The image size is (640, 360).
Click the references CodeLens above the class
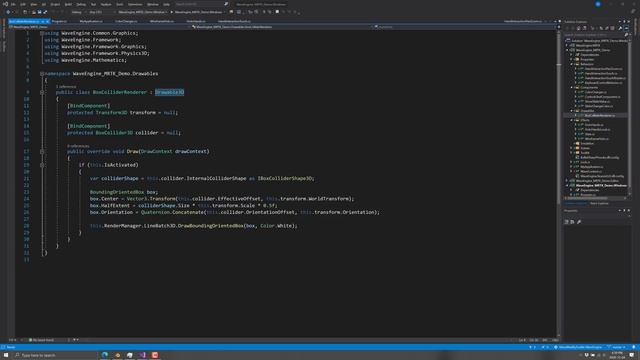coord(66,87)
